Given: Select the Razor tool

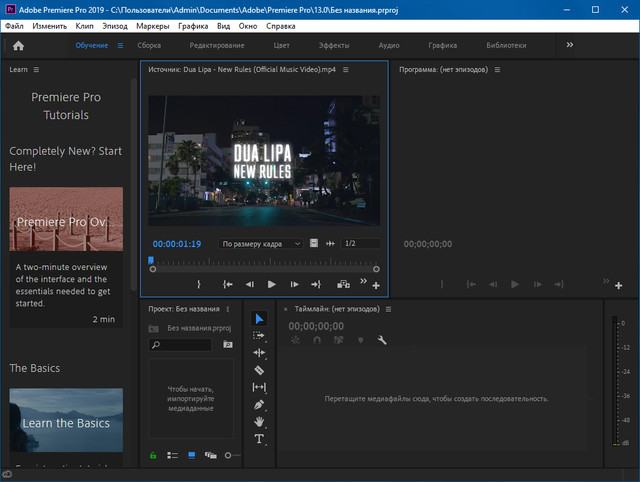Looking at the screenshot, I should (259, 370).
